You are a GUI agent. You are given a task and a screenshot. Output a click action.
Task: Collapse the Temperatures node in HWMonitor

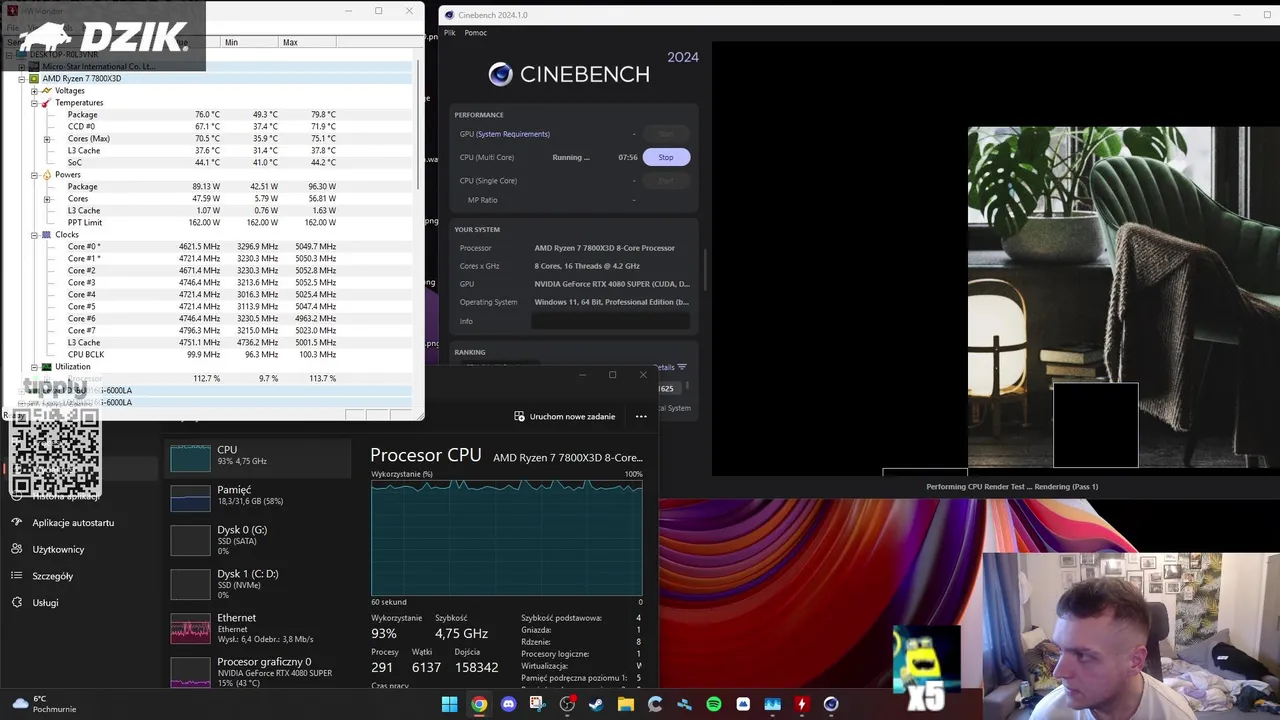click(x=34, y=102)
